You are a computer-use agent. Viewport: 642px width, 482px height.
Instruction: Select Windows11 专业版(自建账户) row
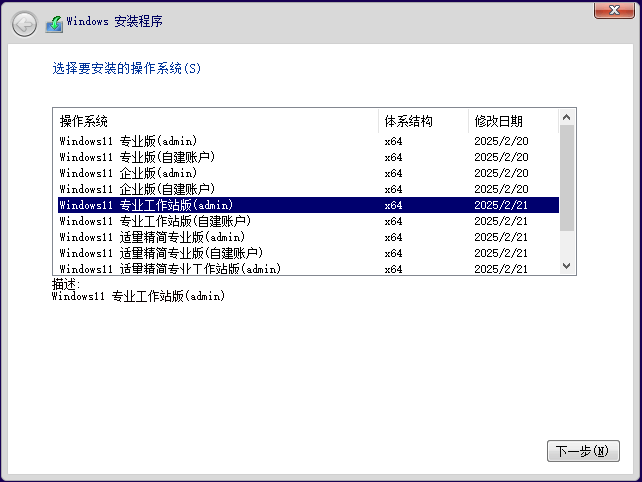pos(308,157)
